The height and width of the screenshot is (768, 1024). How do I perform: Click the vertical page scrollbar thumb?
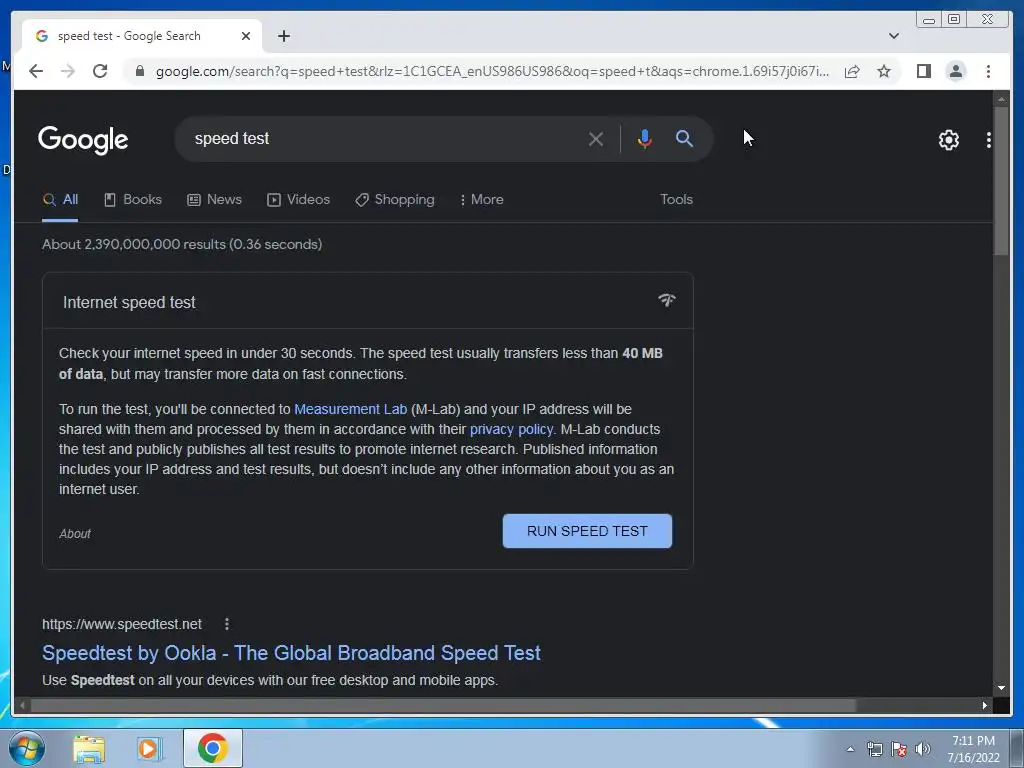pyautogui.click(x=1001, y=180)
